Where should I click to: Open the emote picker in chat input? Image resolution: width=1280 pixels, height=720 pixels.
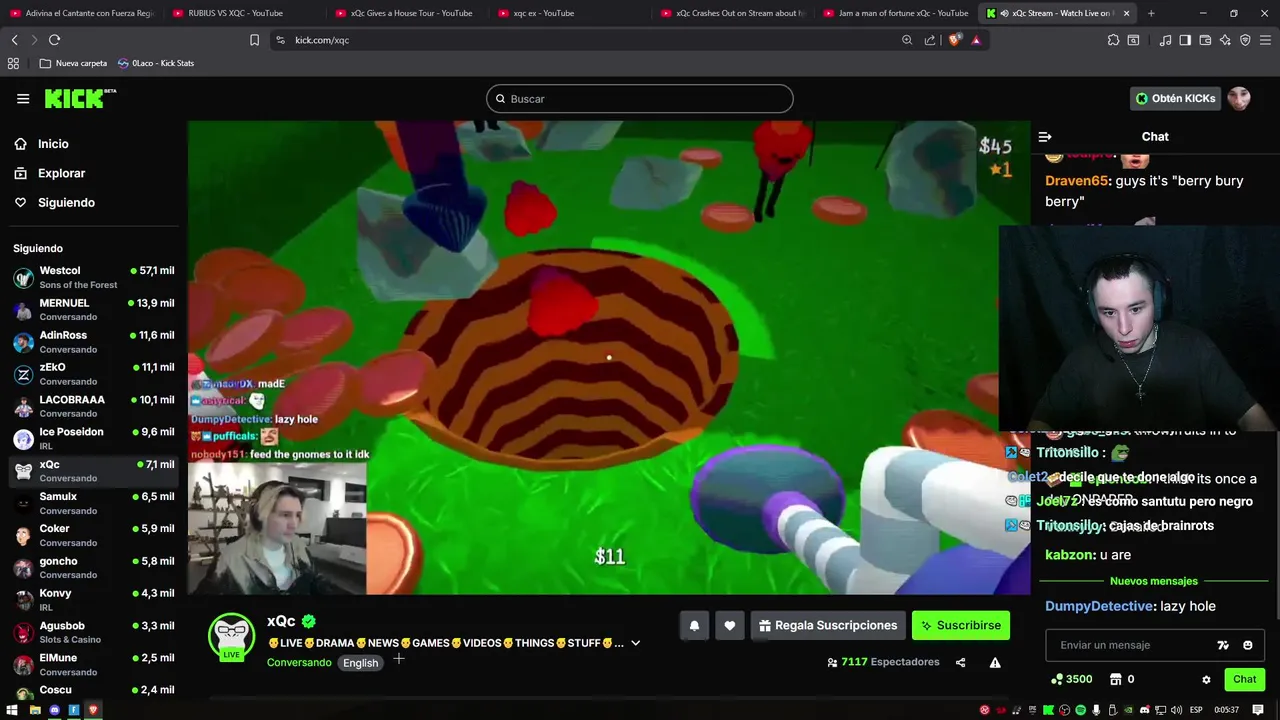[x=1248, y=645]
